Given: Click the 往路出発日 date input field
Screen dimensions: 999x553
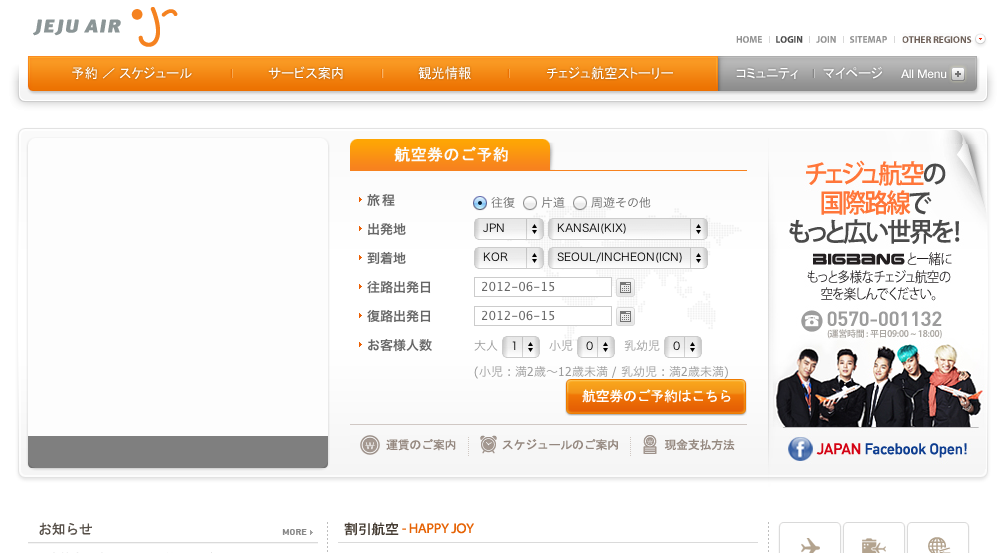Looking at the screenshot, I should (543, 287).
